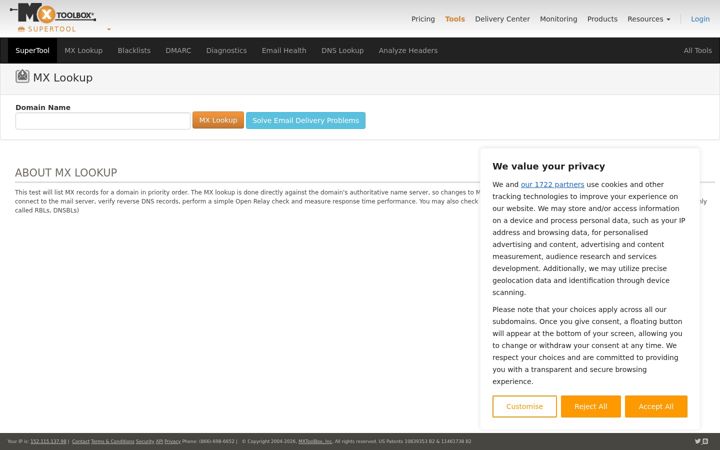Click the orange MX Lookup button
Screen dimensions: 720x450
[x=218, y=120]
